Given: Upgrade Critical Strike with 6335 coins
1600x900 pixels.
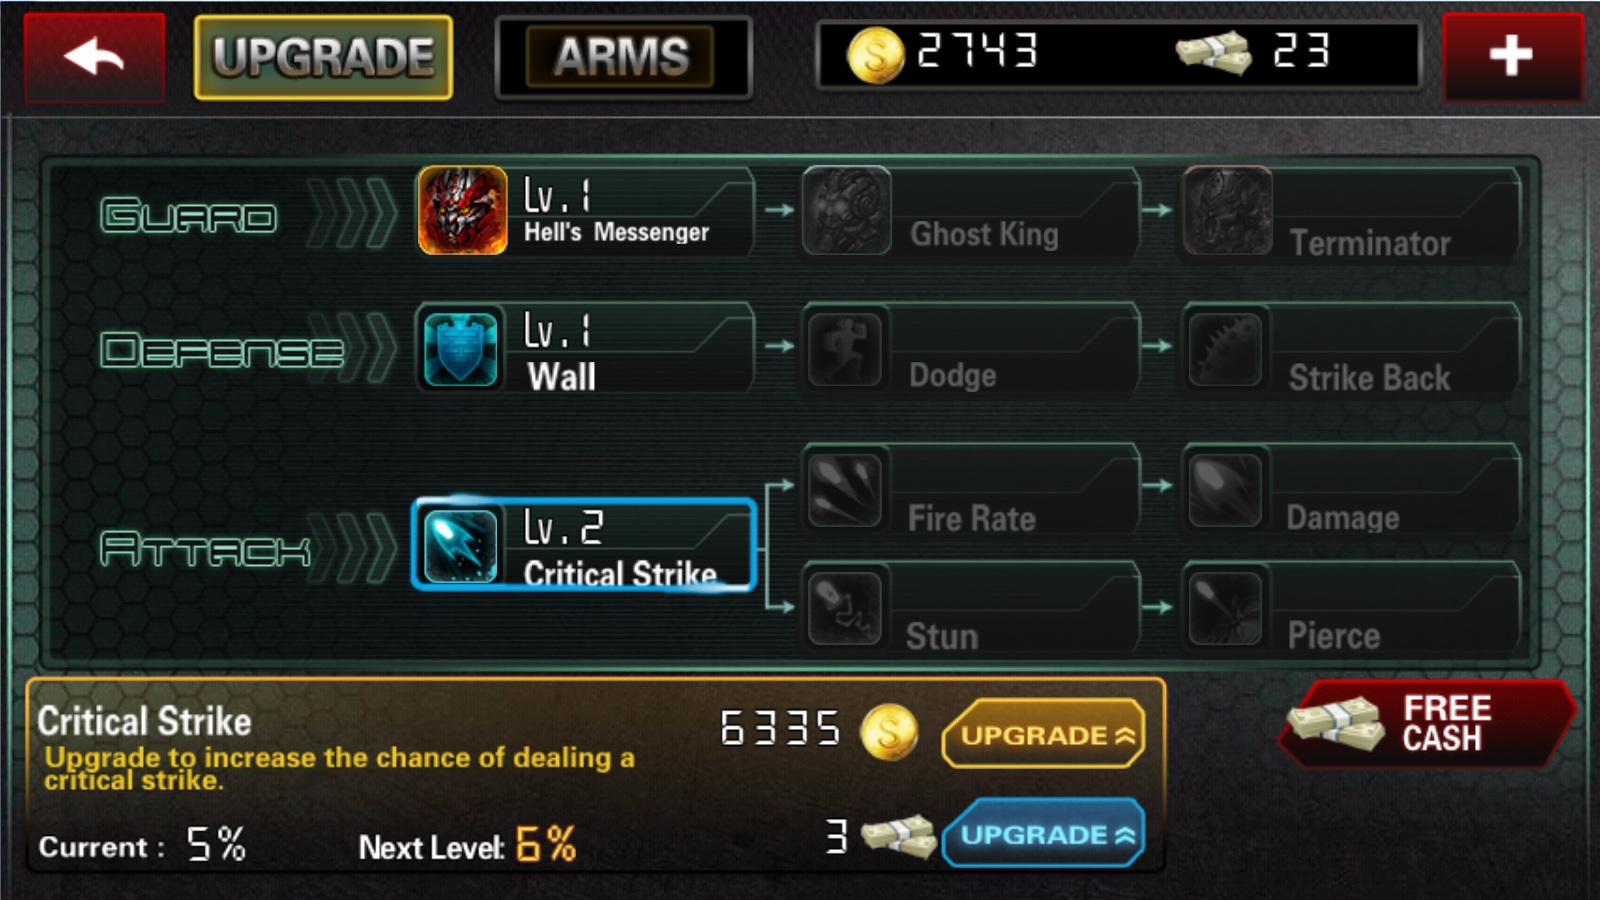Looking at the screenshot, I should click(1043, 734).
